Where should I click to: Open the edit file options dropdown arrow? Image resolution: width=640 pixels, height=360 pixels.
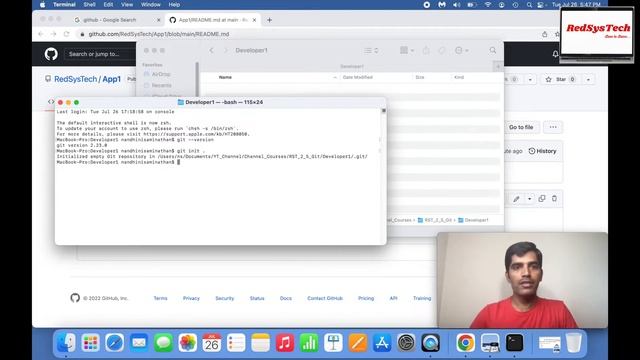529,199
